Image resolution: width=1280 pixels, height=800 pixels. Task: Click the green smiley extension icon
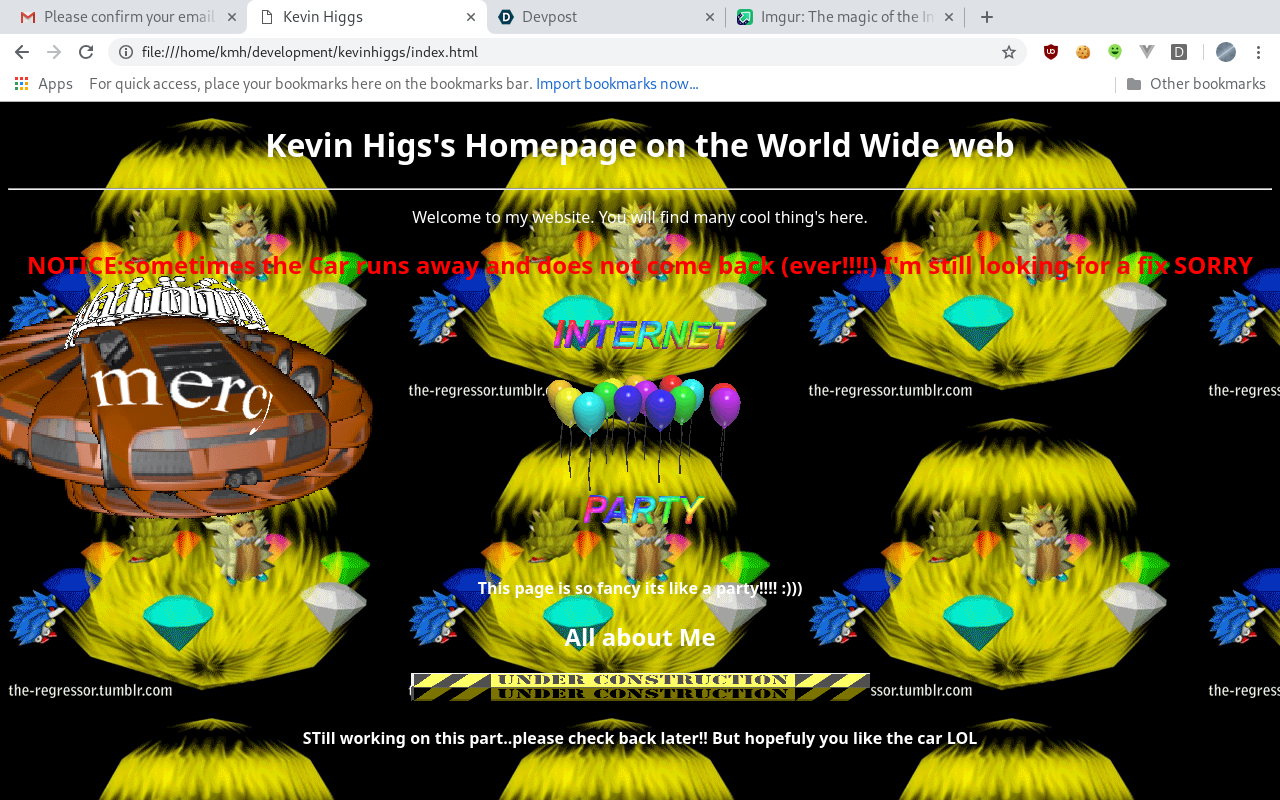(1115, 52)
